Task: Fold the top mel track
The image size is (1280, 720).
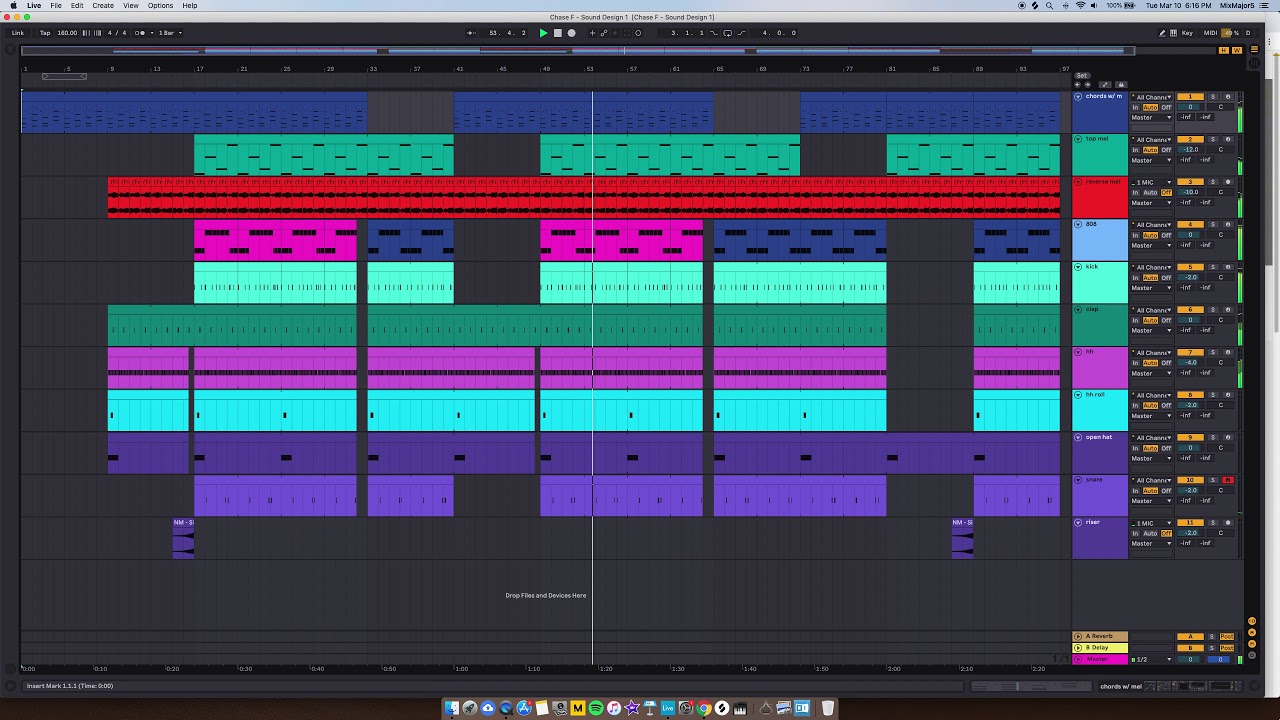Action: click(1078, 139)
